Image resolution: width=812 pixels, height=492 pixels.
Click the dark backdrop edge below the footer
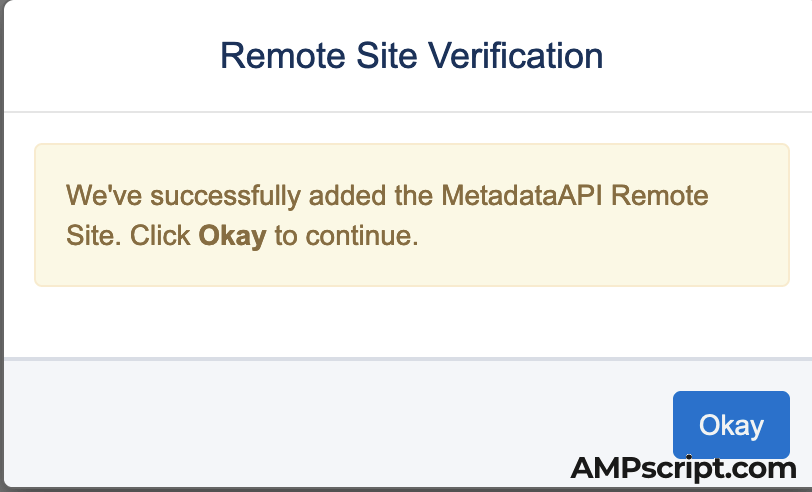coord(300,489)
